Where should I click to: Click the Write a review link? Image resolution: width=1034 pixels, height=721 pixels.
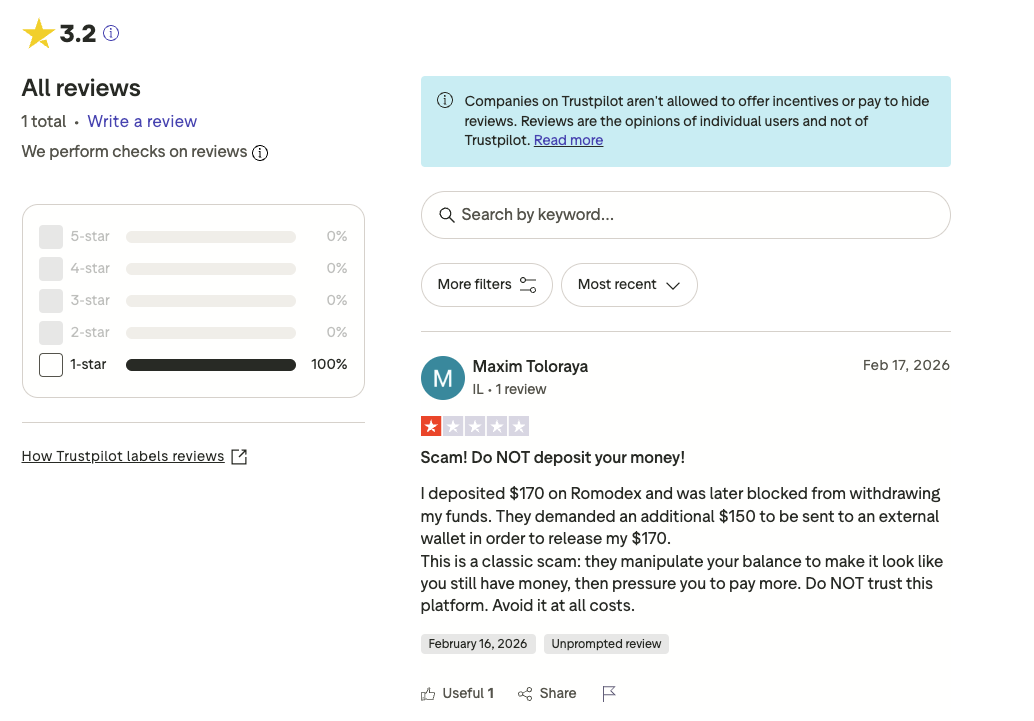pos(142,122)
